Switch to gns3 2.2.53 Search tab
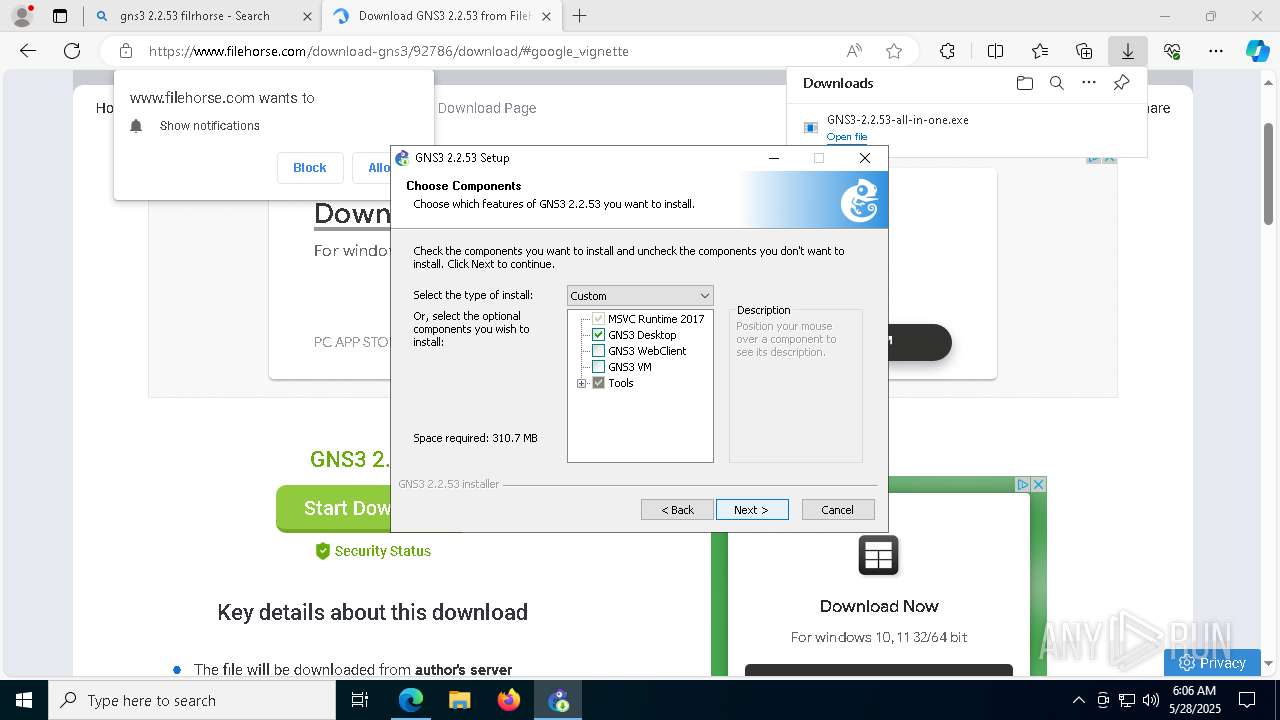1280x720 pixels. (x=195, y=16)
